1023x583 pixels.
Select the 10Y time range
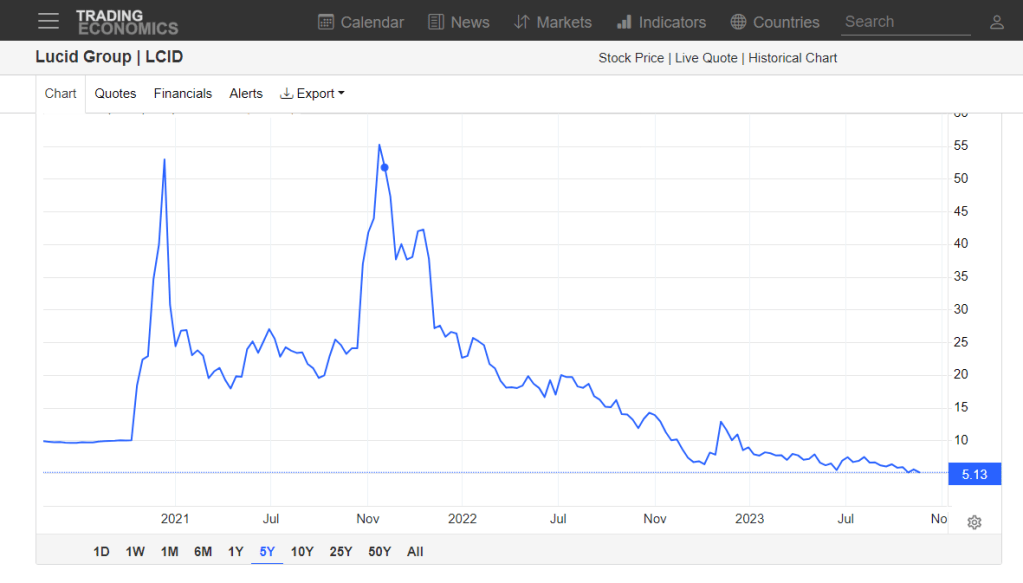tap(302, 551)
